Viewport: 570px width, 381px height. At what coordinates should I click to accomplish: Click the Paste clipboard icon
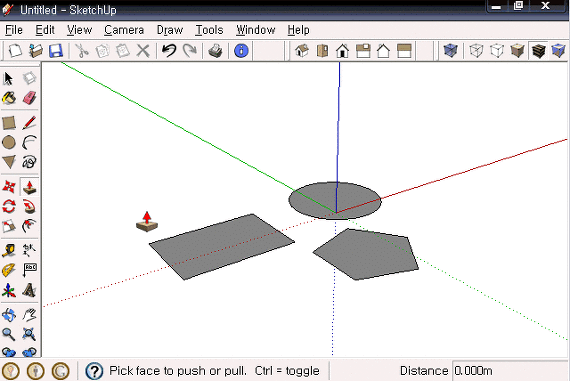click(x=123, y=51)
